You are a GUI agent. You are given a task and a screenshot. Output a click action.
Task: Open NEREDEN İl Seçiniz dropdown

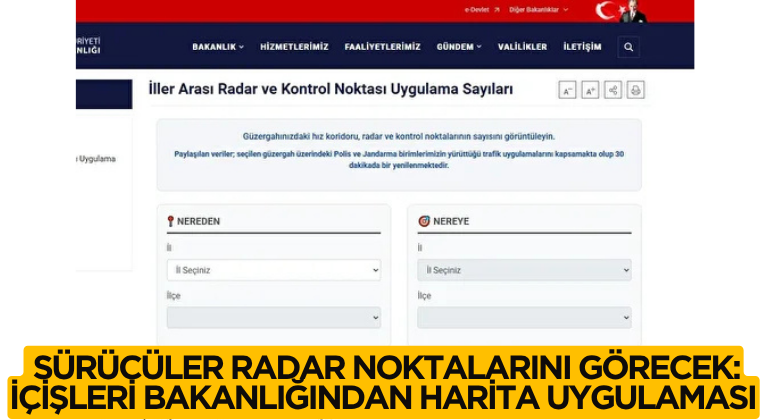(x=274, y=270)
